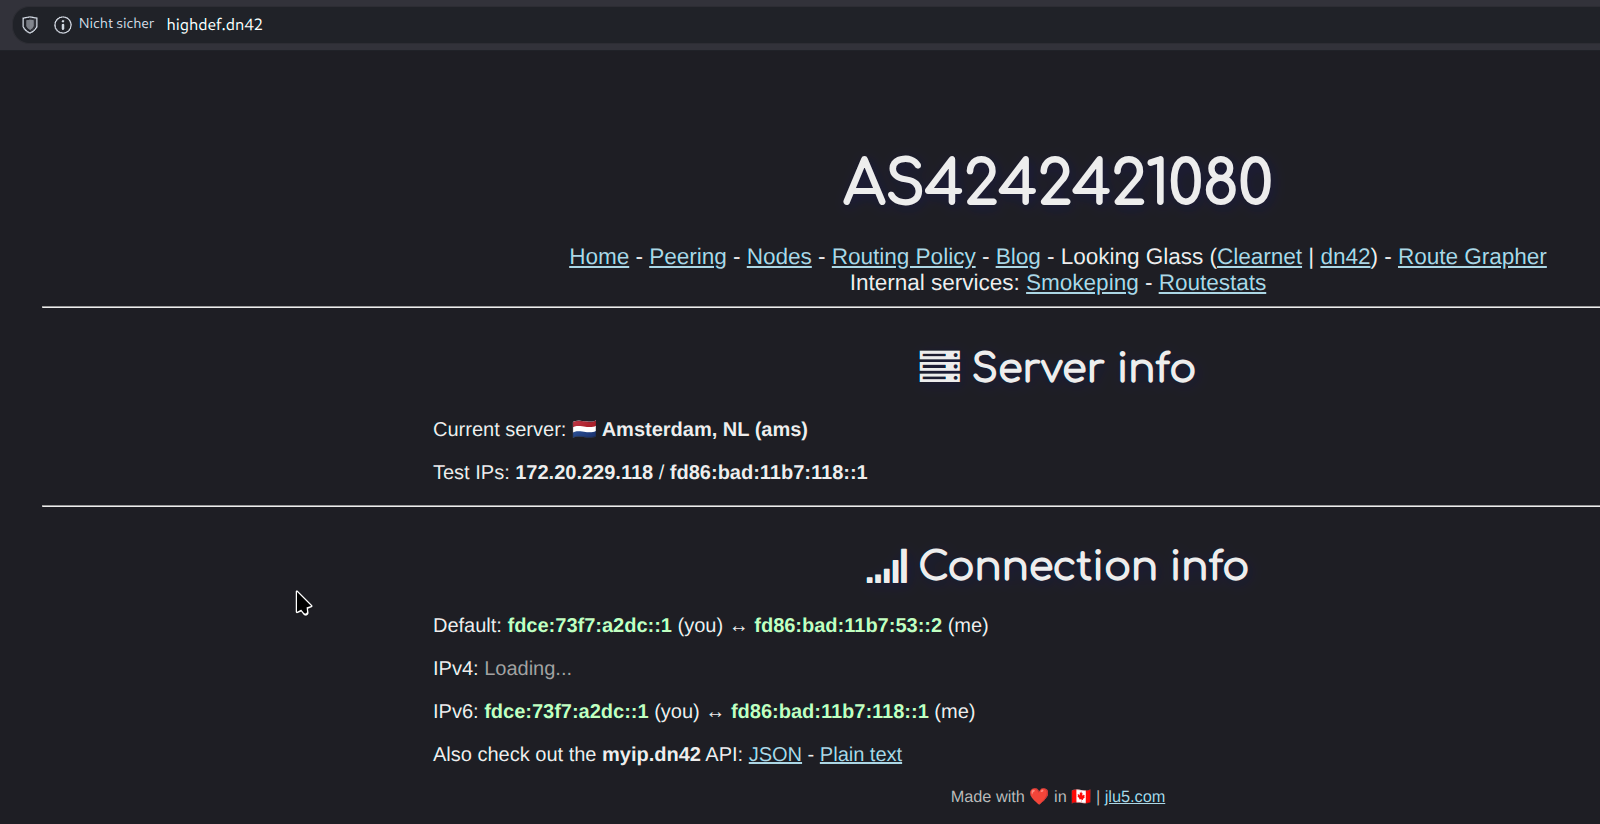Open the Routestats internal service

click(x=1211, y=283)
